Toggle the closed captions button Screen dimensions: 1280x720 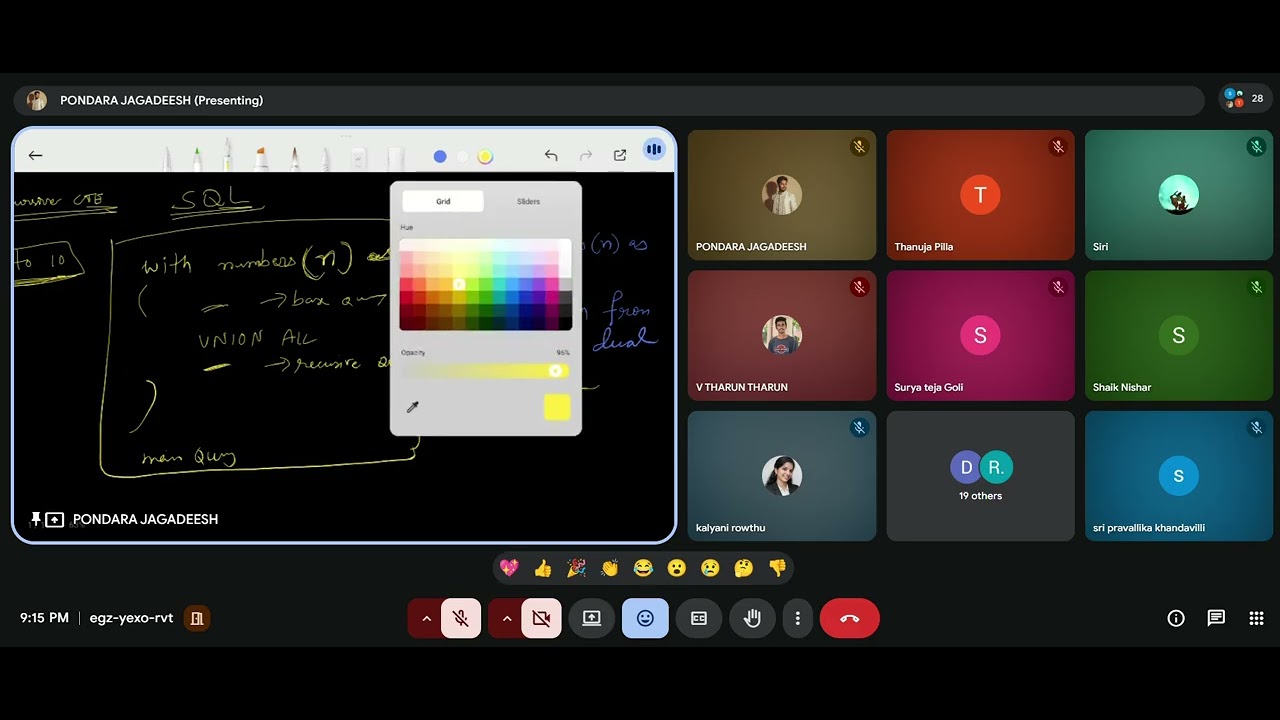(x=699, y=618)
